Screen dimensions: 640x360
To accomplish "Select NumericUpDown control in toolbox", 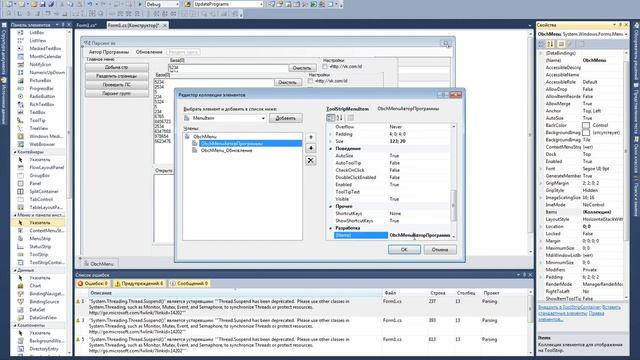I will pyautogui.click(x=47, y=72).
